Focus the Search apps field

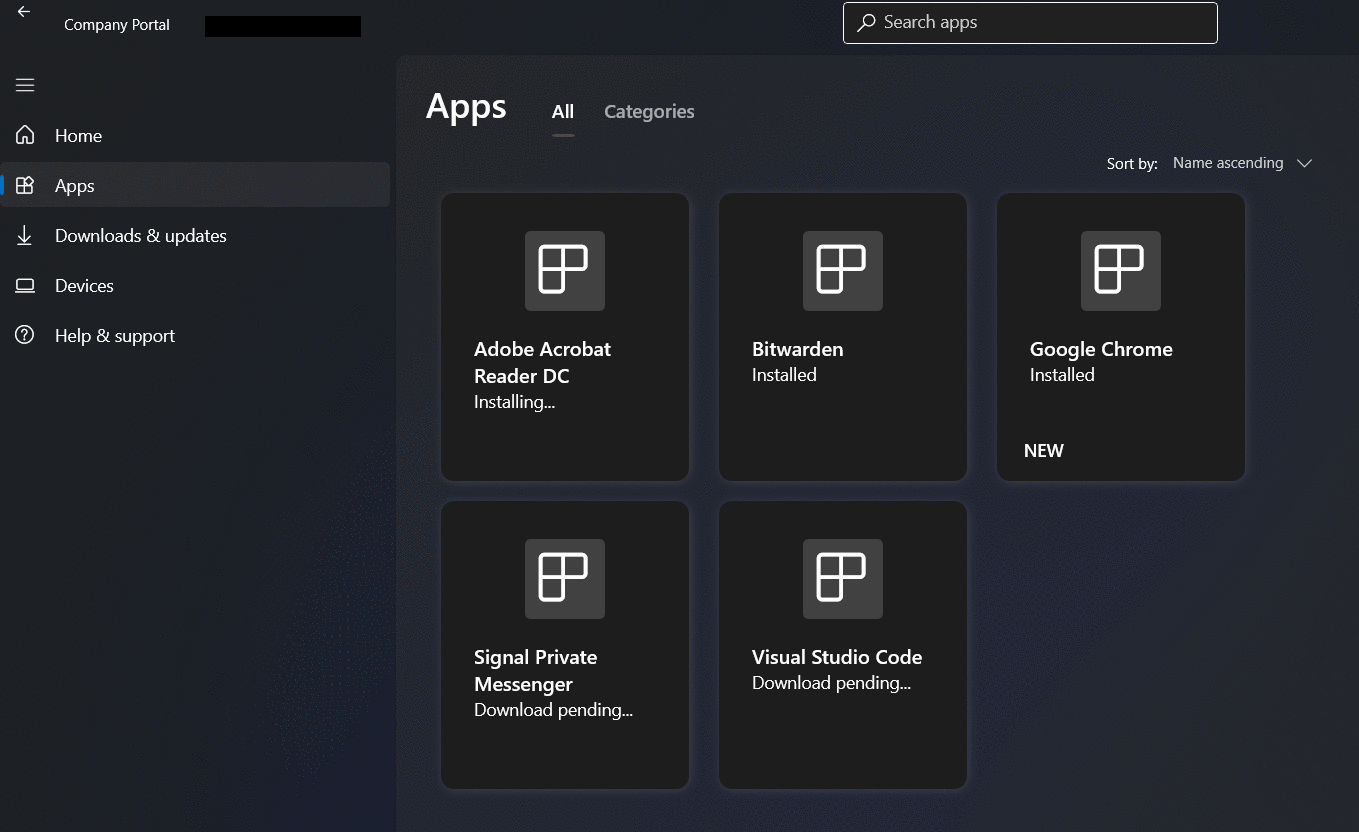coord(1030,23)
